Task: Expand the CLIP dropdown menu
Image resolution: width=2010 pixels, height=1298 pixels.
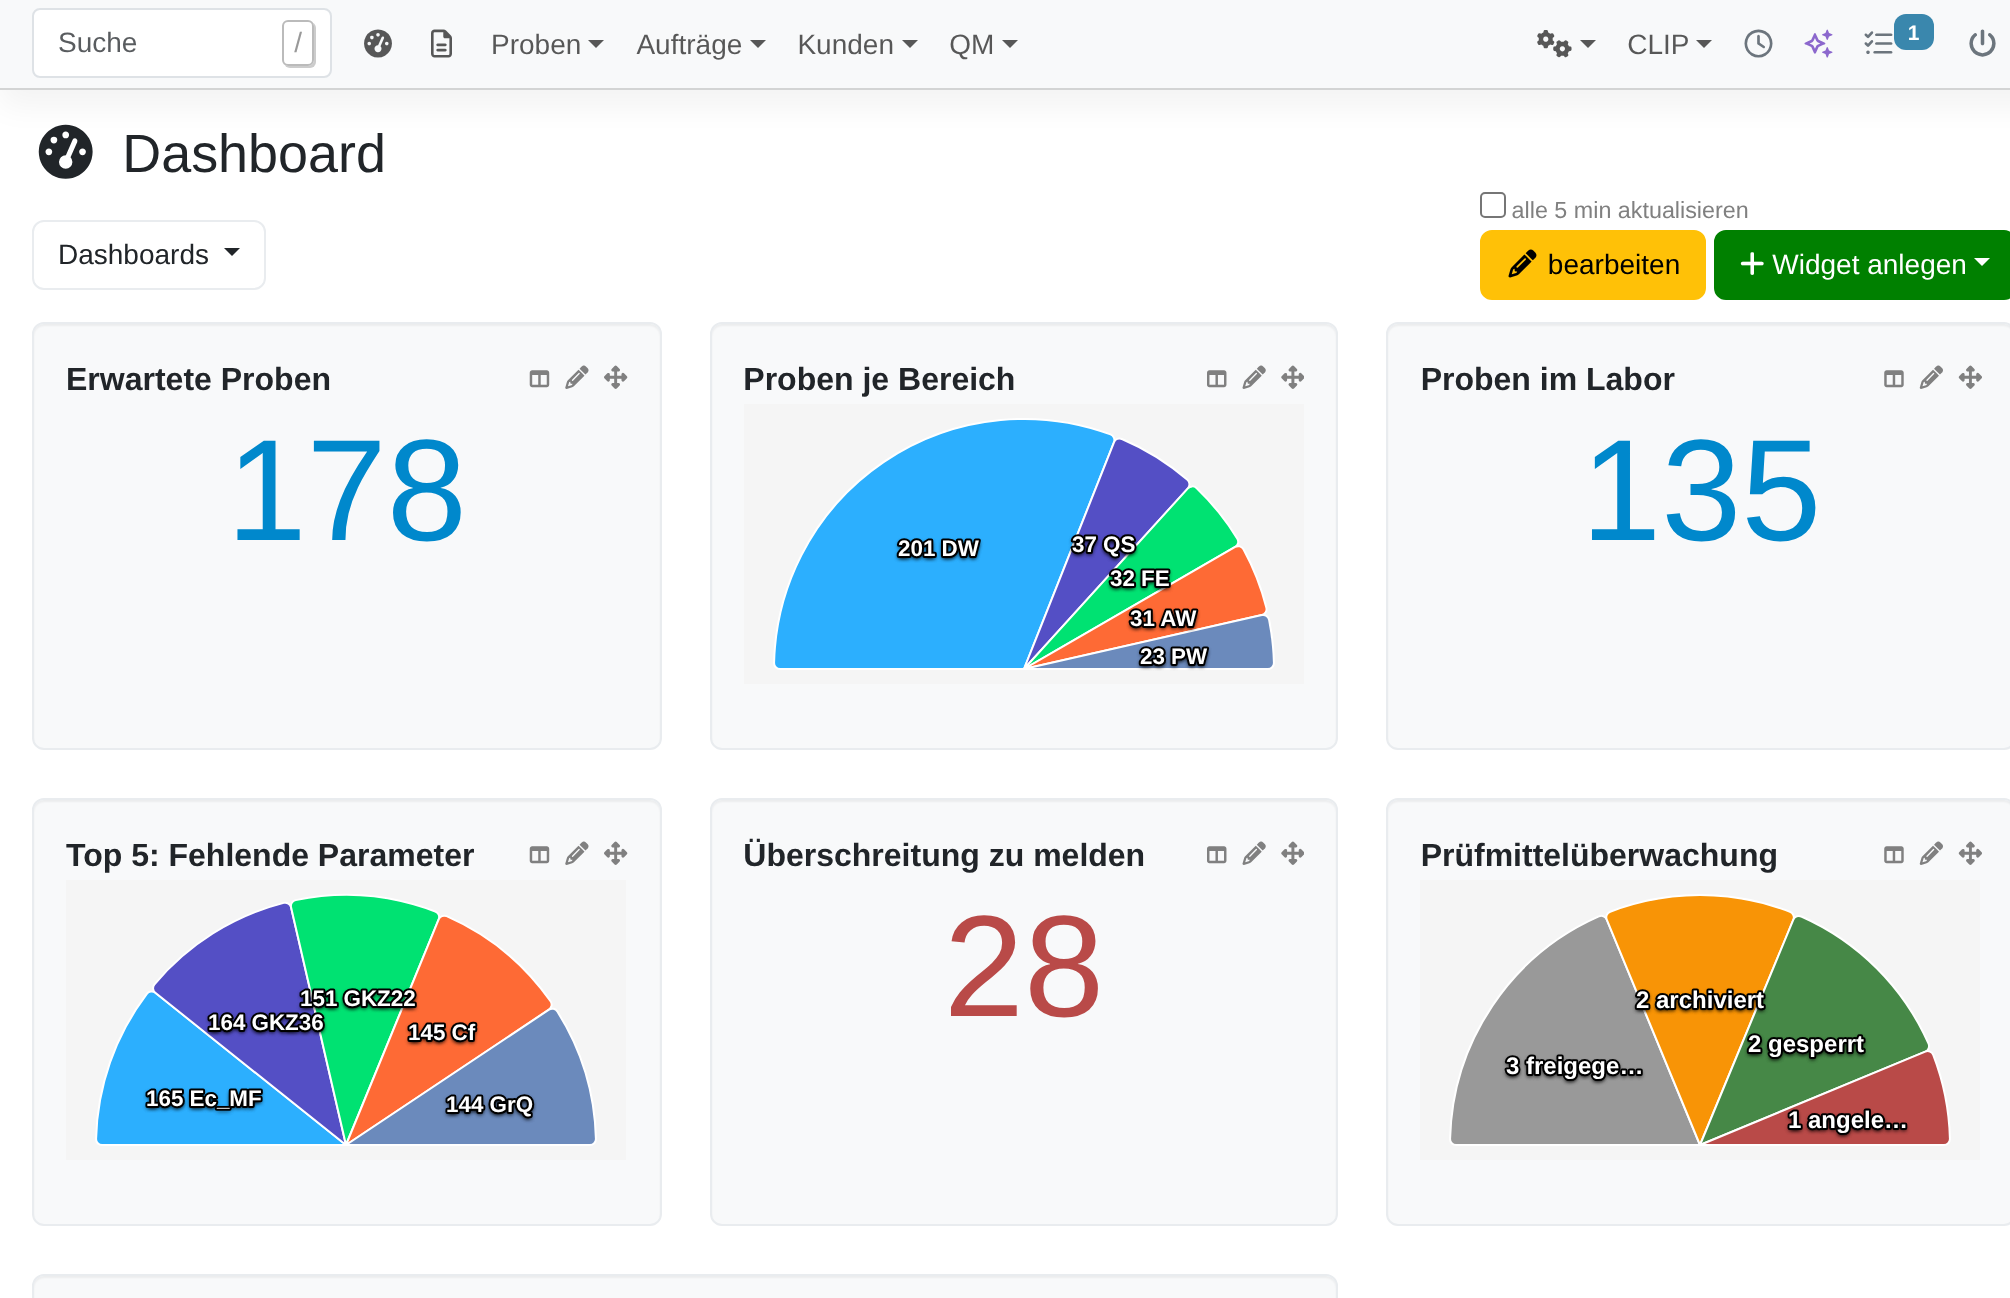Action: pyautogui.click(x=1669, y=44)
